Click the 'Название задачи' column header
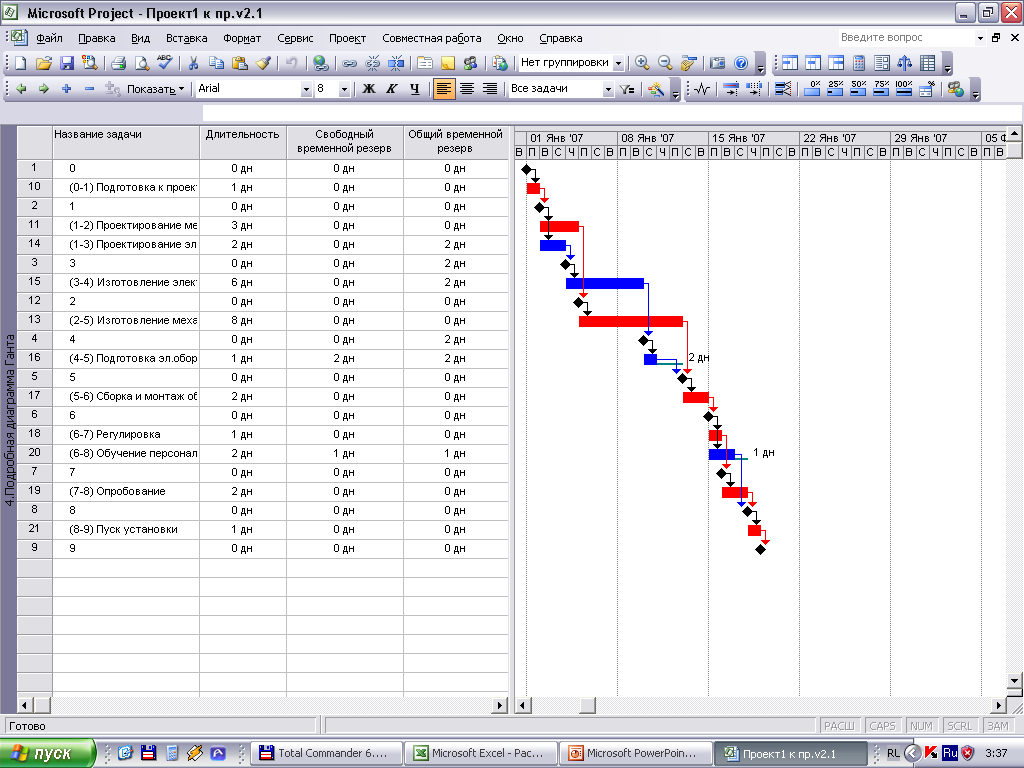The width and height of the screenshot is (1024, 768). tap(126, 142)
